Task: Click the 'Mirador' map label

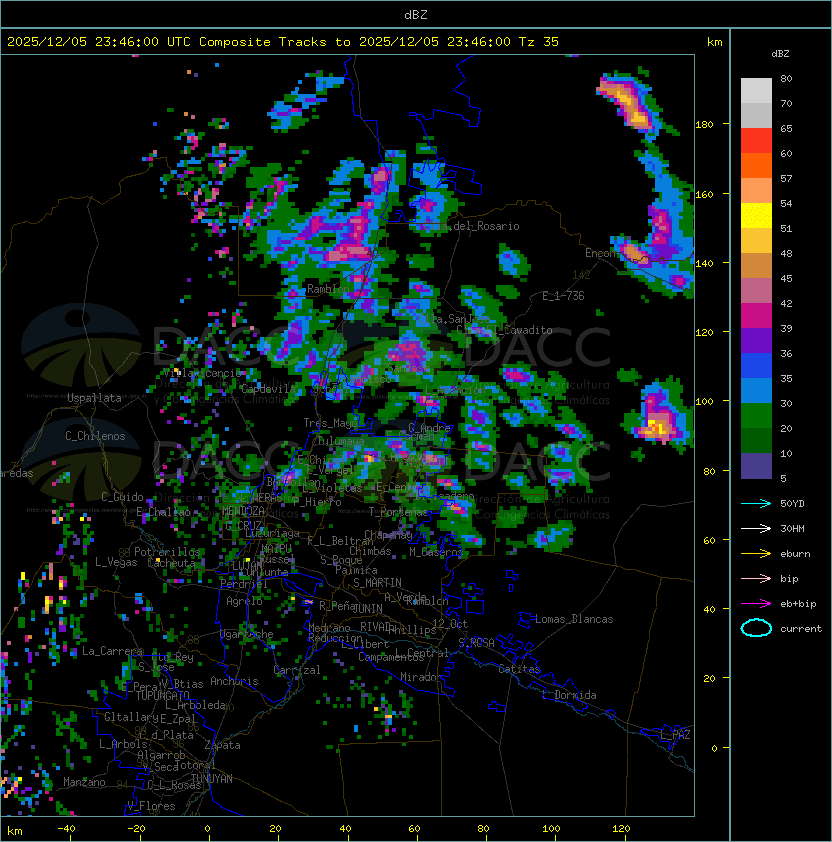Action: click(x=421, y=677)
